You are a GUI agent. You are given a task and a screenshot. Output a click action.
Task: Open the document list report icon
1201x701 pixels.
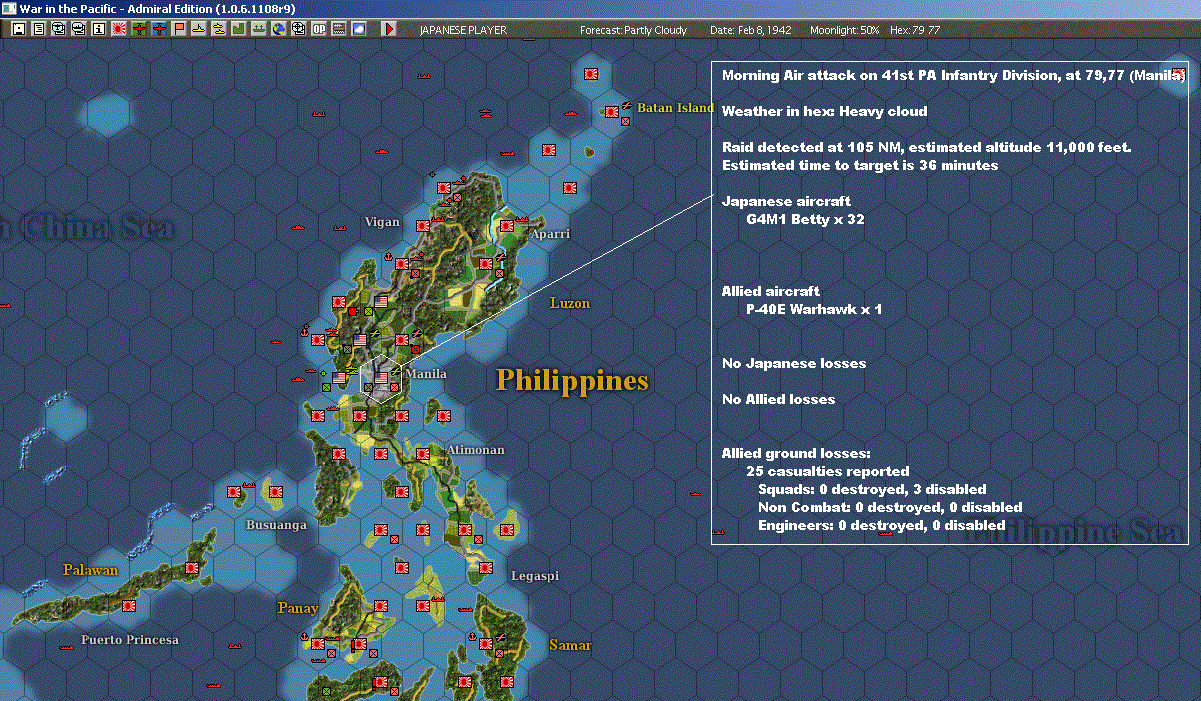39,29
